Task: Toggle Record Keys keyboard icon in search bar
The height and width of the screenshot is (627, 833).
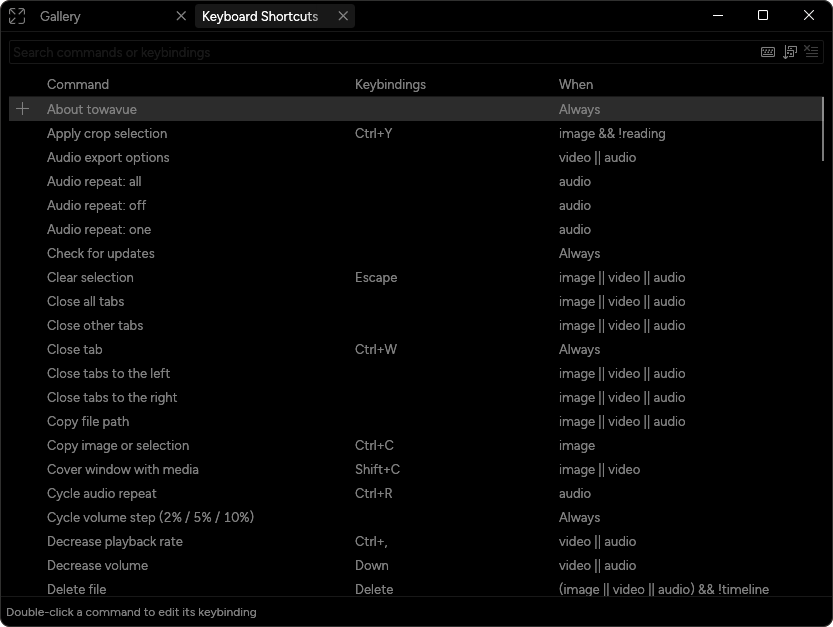Action: click(x=768, y=52)
